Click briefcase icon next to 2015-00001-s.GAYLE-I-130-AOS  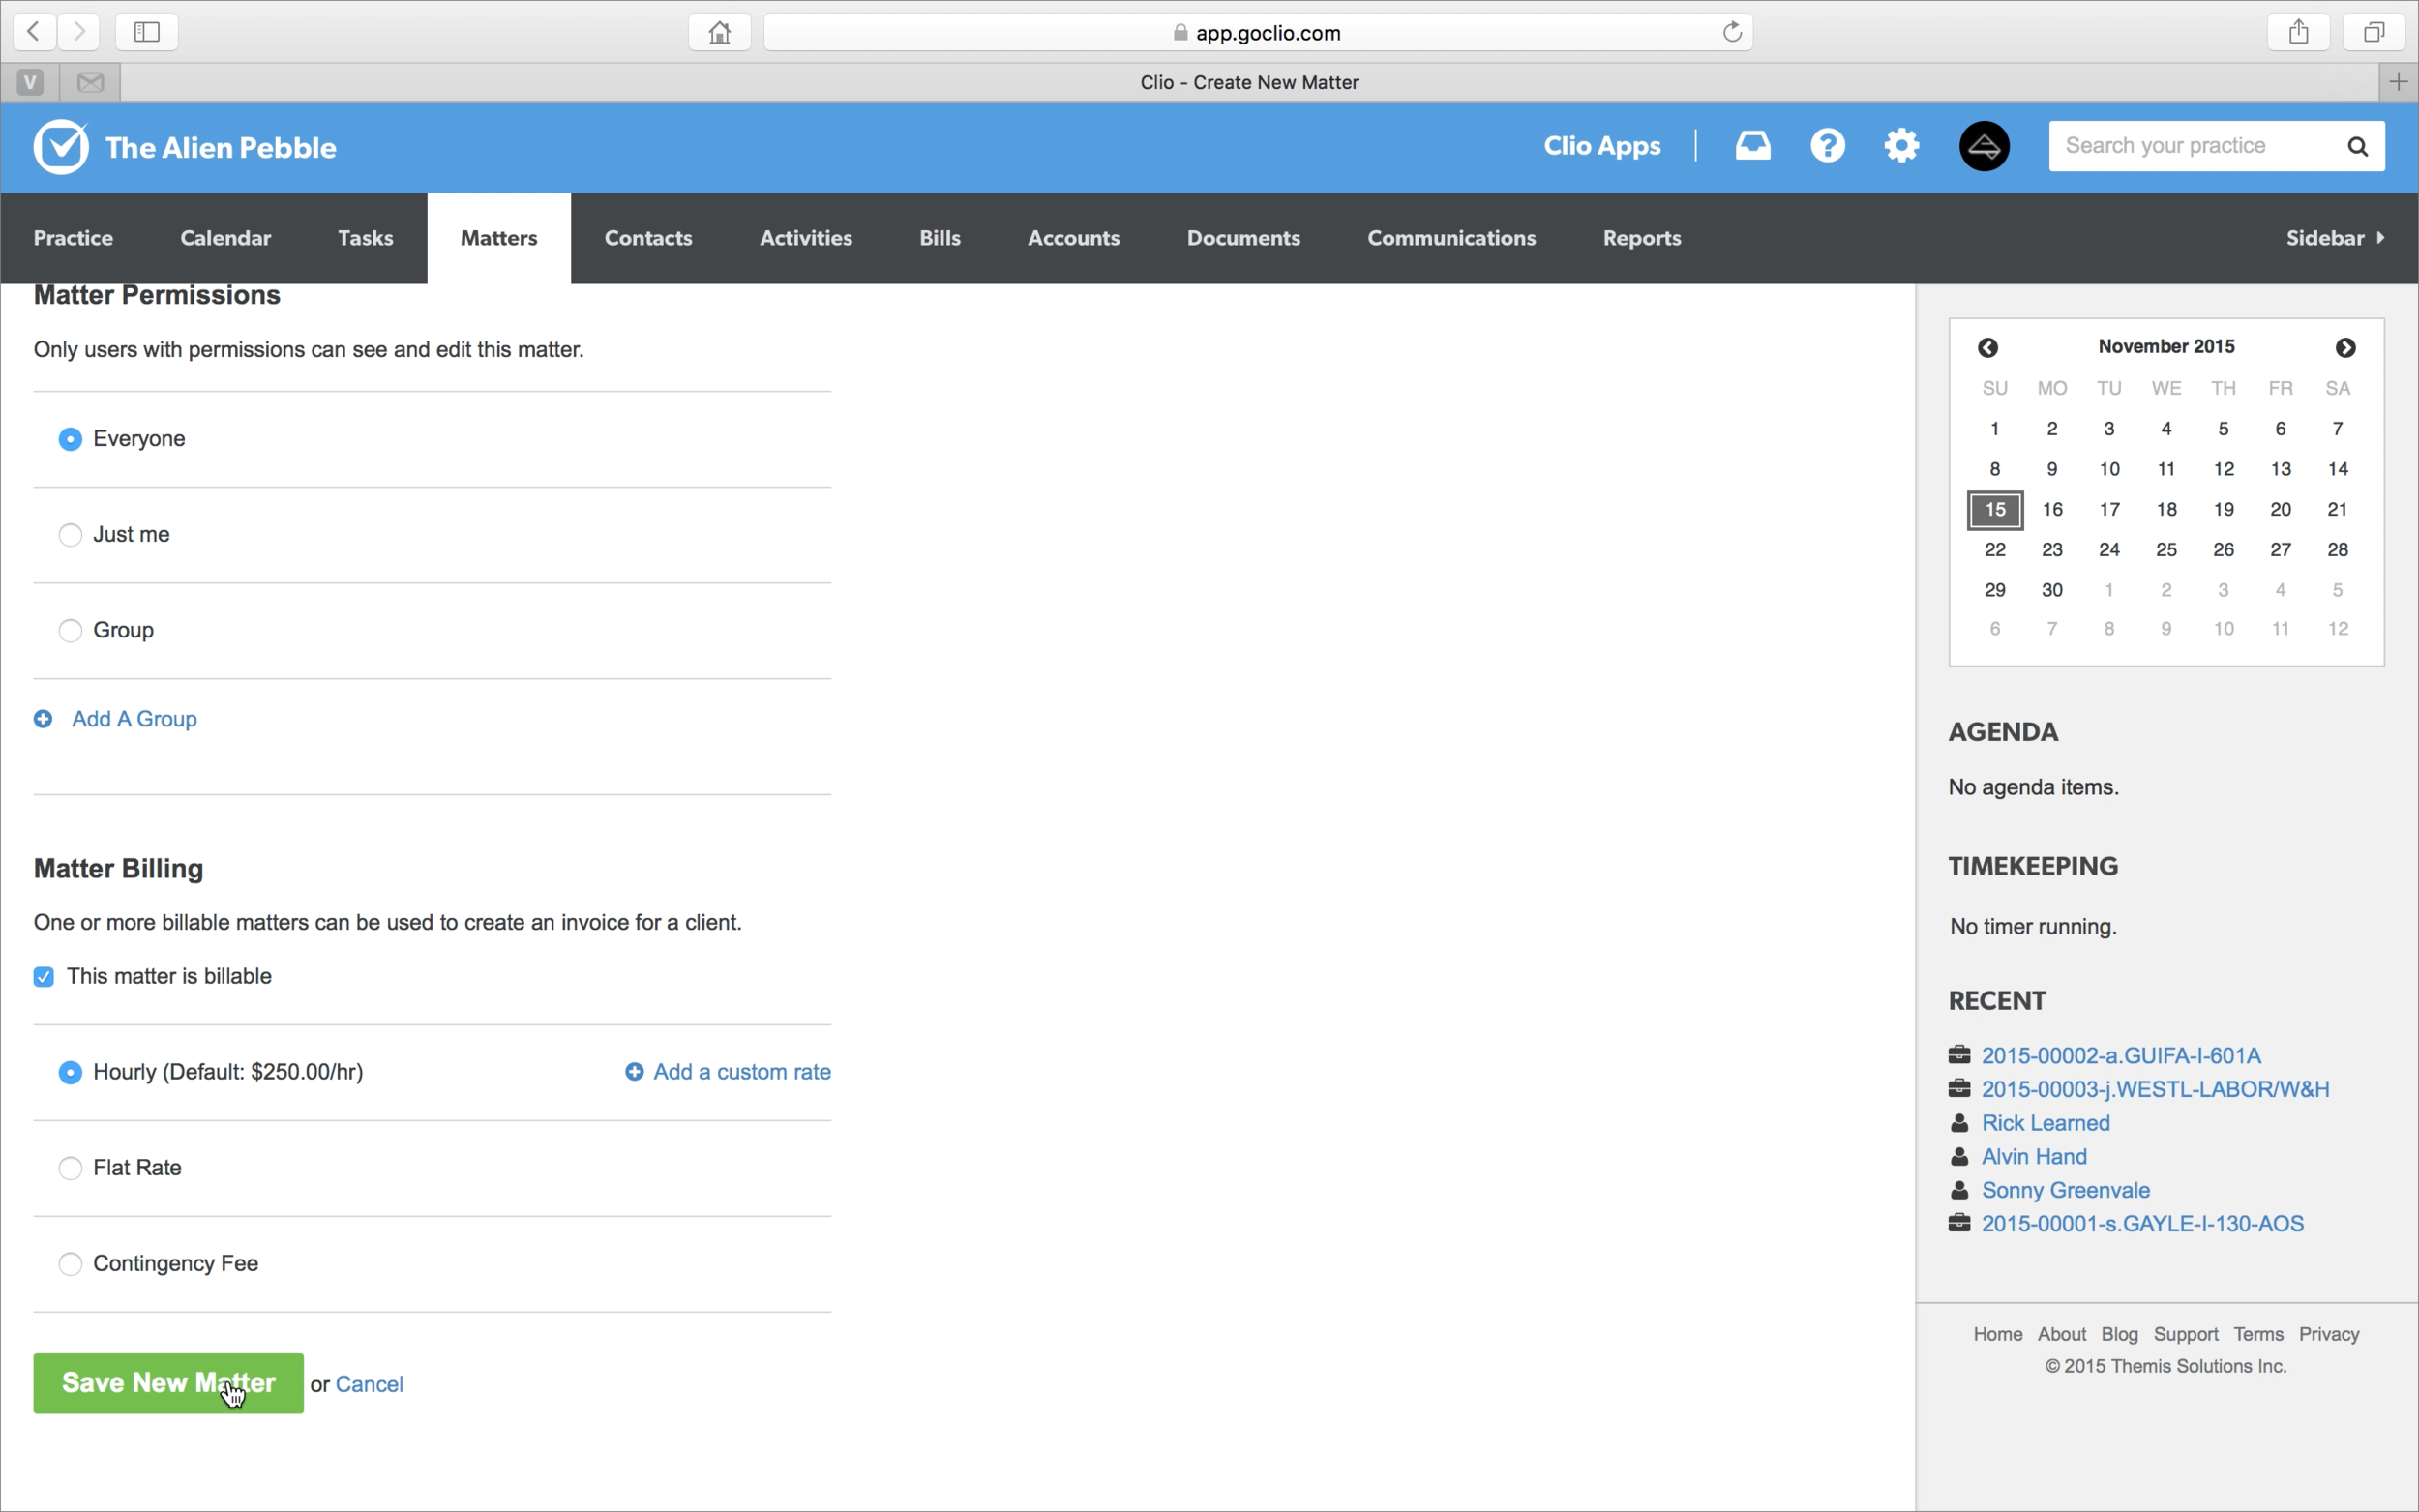pyautogui.click(x=1959, y=1224)
